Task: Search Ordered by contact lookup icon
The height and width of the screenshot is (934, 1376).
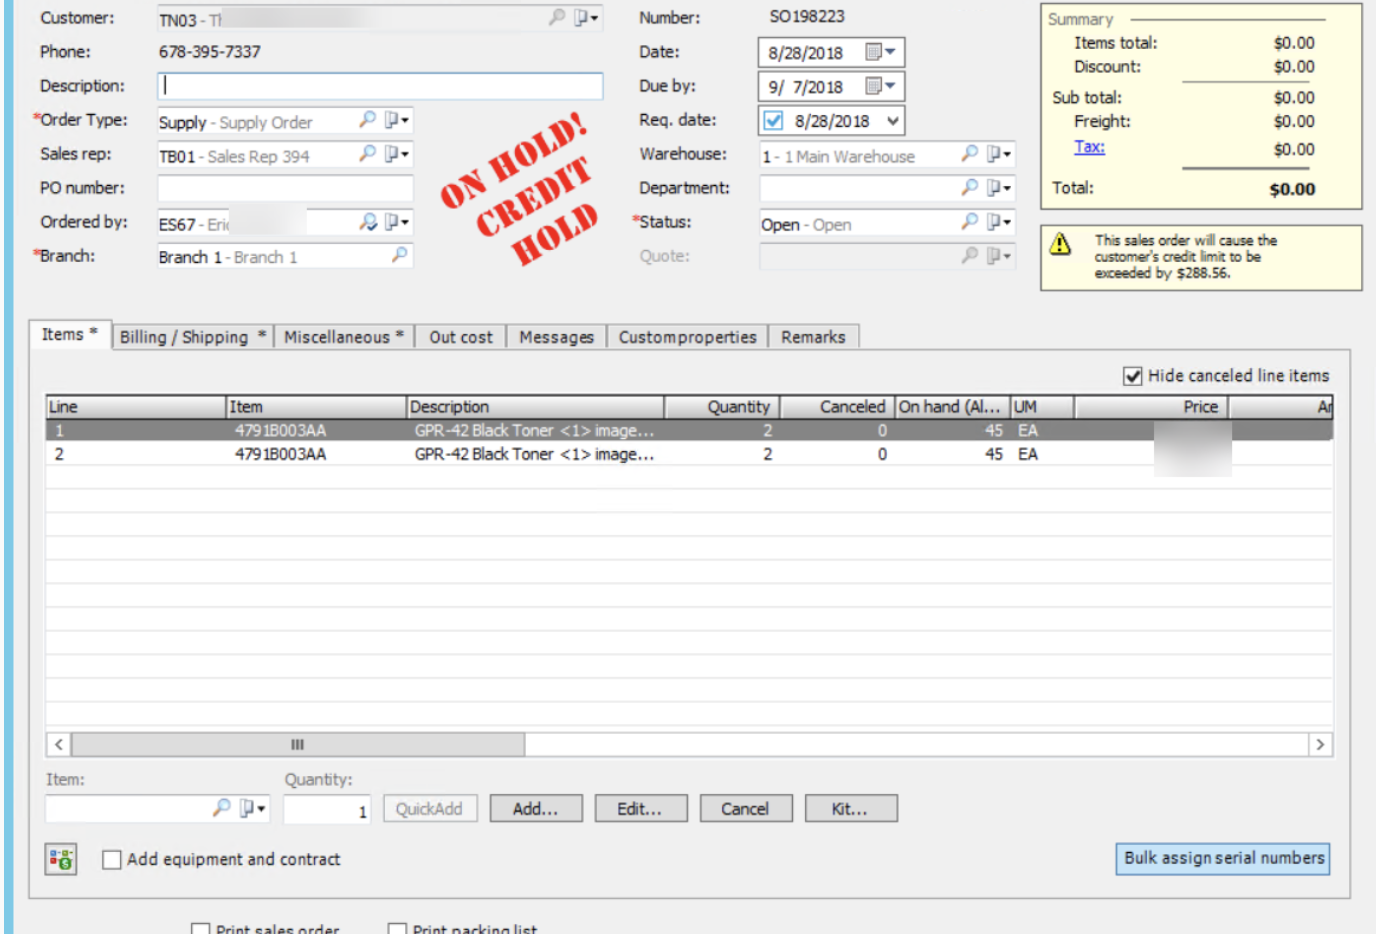Action: click(368, 222)
